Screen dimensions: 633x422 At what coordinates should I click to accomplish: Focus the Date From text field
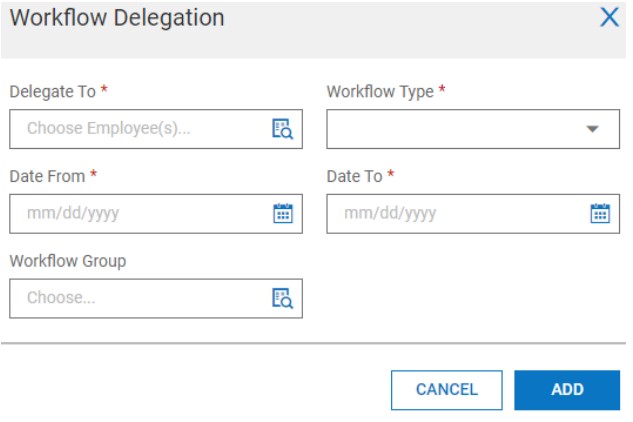point(140,213)
